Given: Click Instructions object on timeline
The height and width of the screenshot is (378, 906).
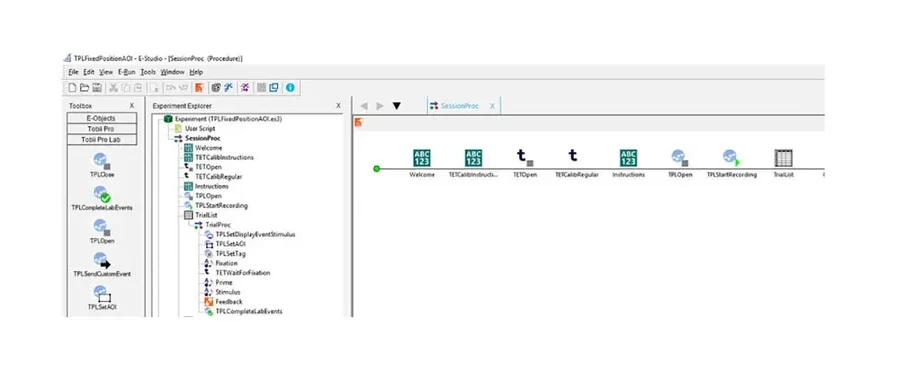Looking at the screenshot, I should pos(628,163).
